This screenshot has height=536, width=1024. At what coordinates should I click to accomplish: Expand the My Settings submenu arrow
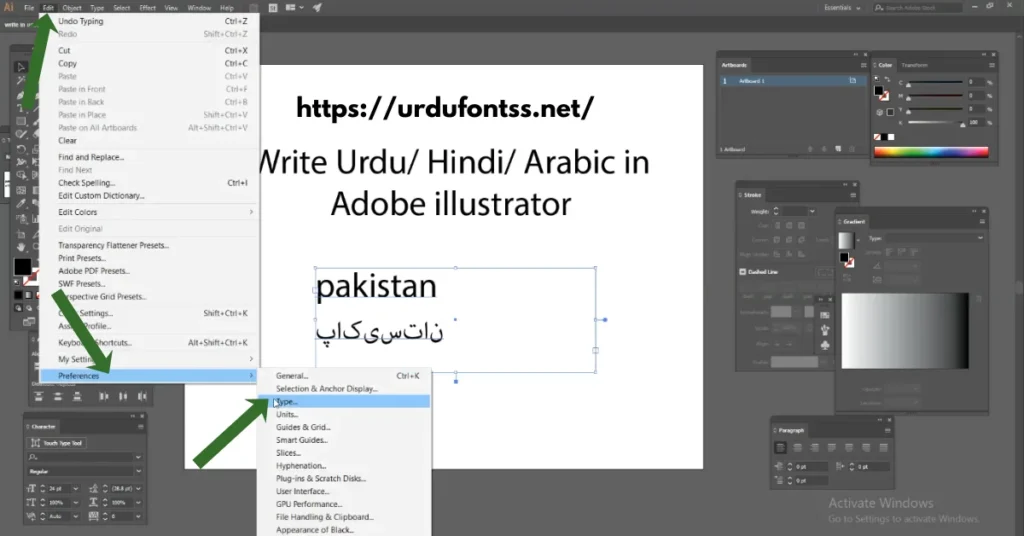(x=251, y=359)
